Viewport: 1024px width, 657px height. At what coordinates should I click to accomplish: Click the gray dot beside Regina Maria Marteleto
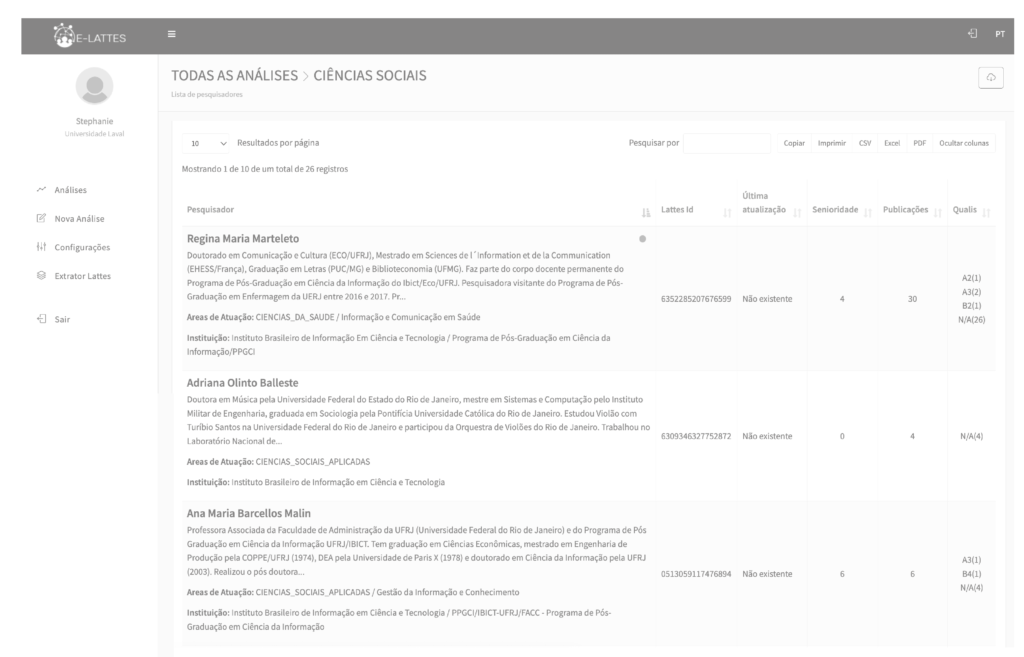coord(642,238)
